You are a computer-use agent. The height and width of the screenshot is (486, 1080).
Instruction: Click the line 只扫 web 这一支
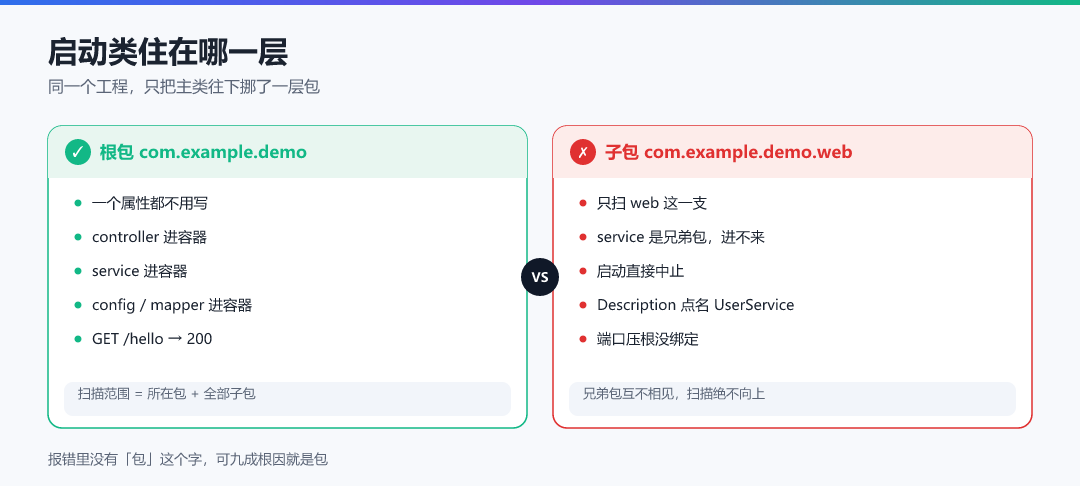coord(652,203)
